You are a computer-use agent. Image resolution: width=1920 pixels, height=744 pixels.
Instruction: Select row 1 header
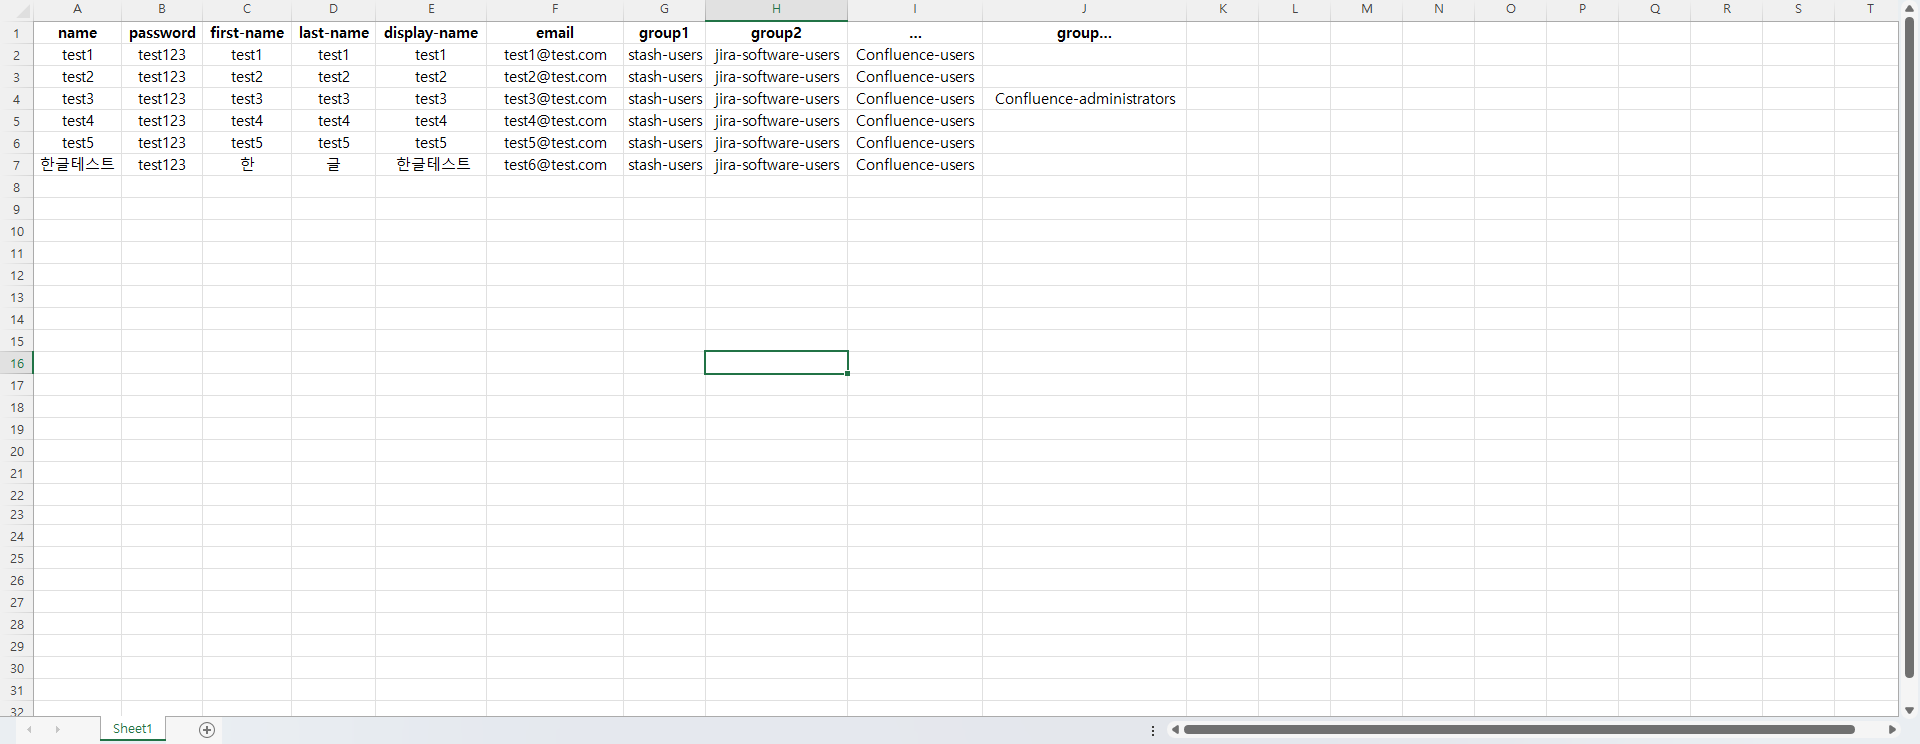[17, 33]
